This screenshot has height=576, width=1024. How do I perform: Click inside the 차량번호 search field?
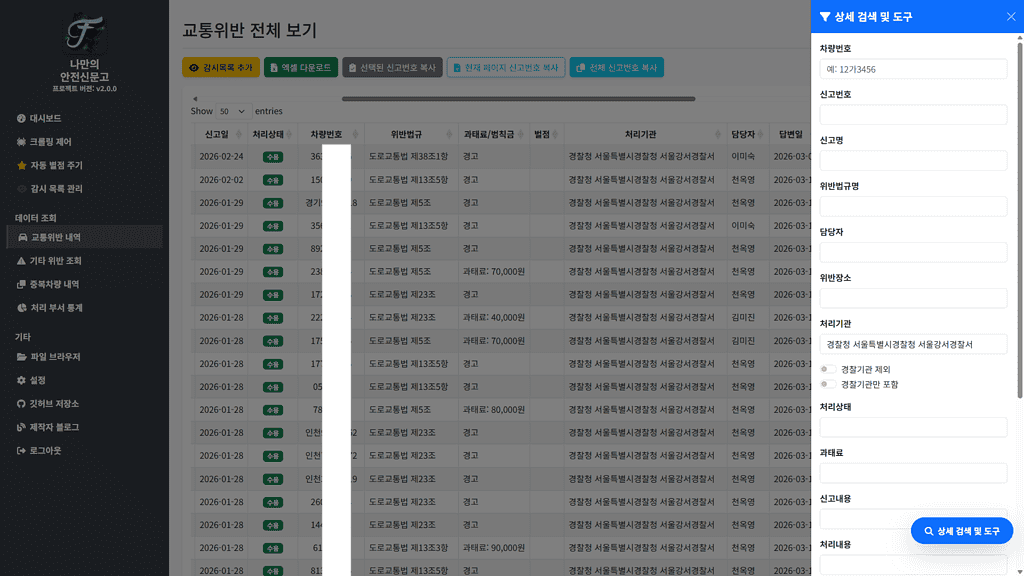click(912, 69)
